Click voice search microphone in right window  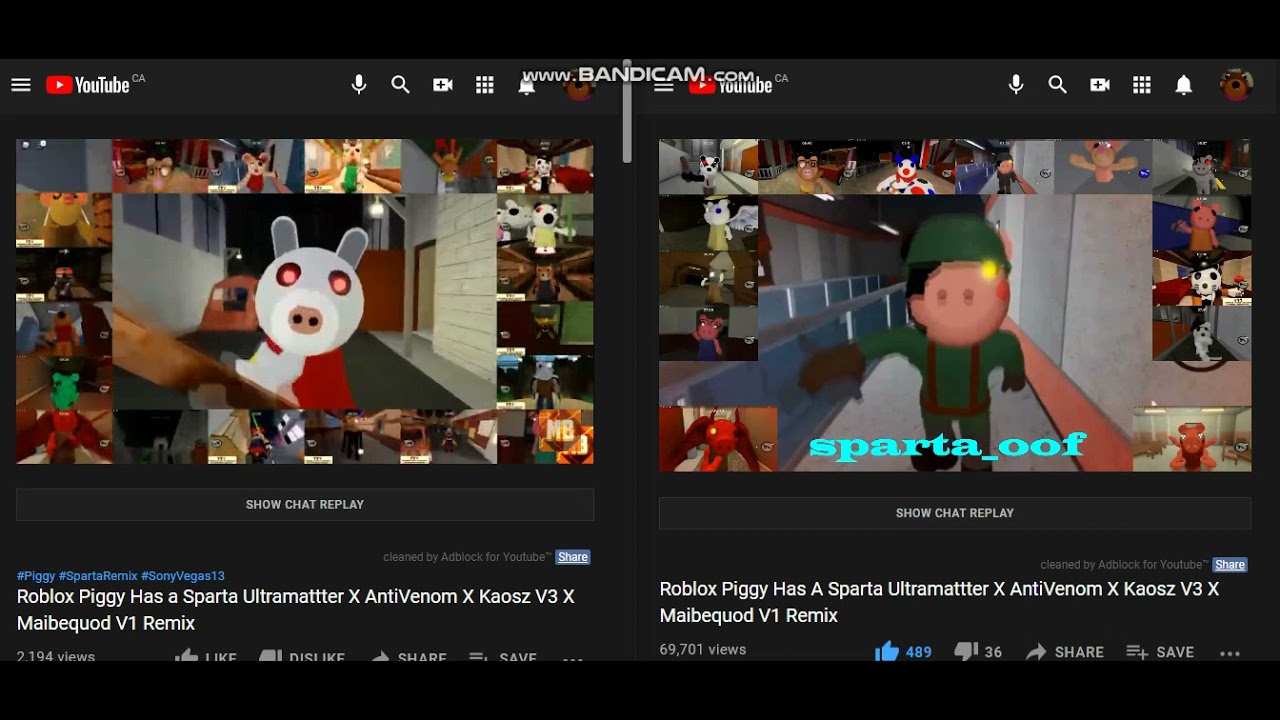[1016, 85]
